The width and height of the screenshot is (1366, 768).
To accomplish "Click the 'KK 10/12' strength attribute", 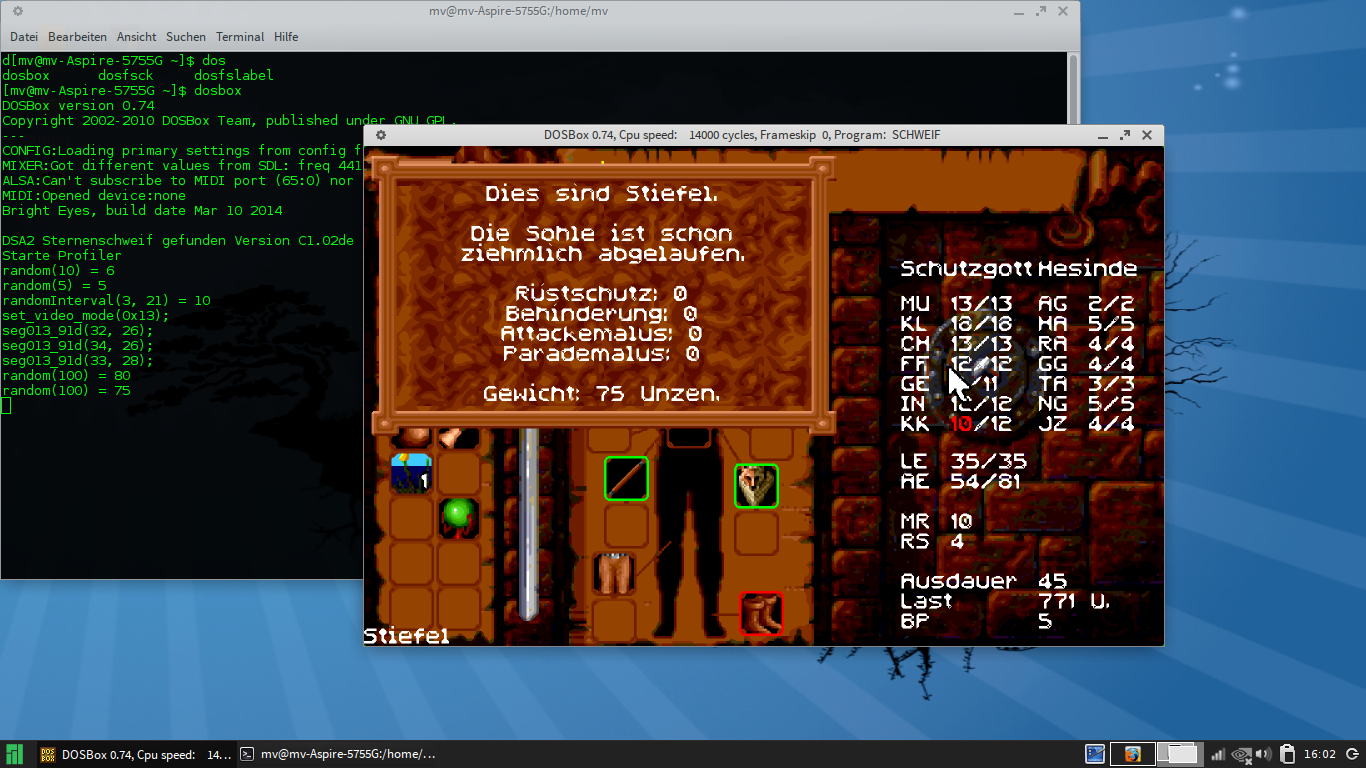I will pos(956,424).
